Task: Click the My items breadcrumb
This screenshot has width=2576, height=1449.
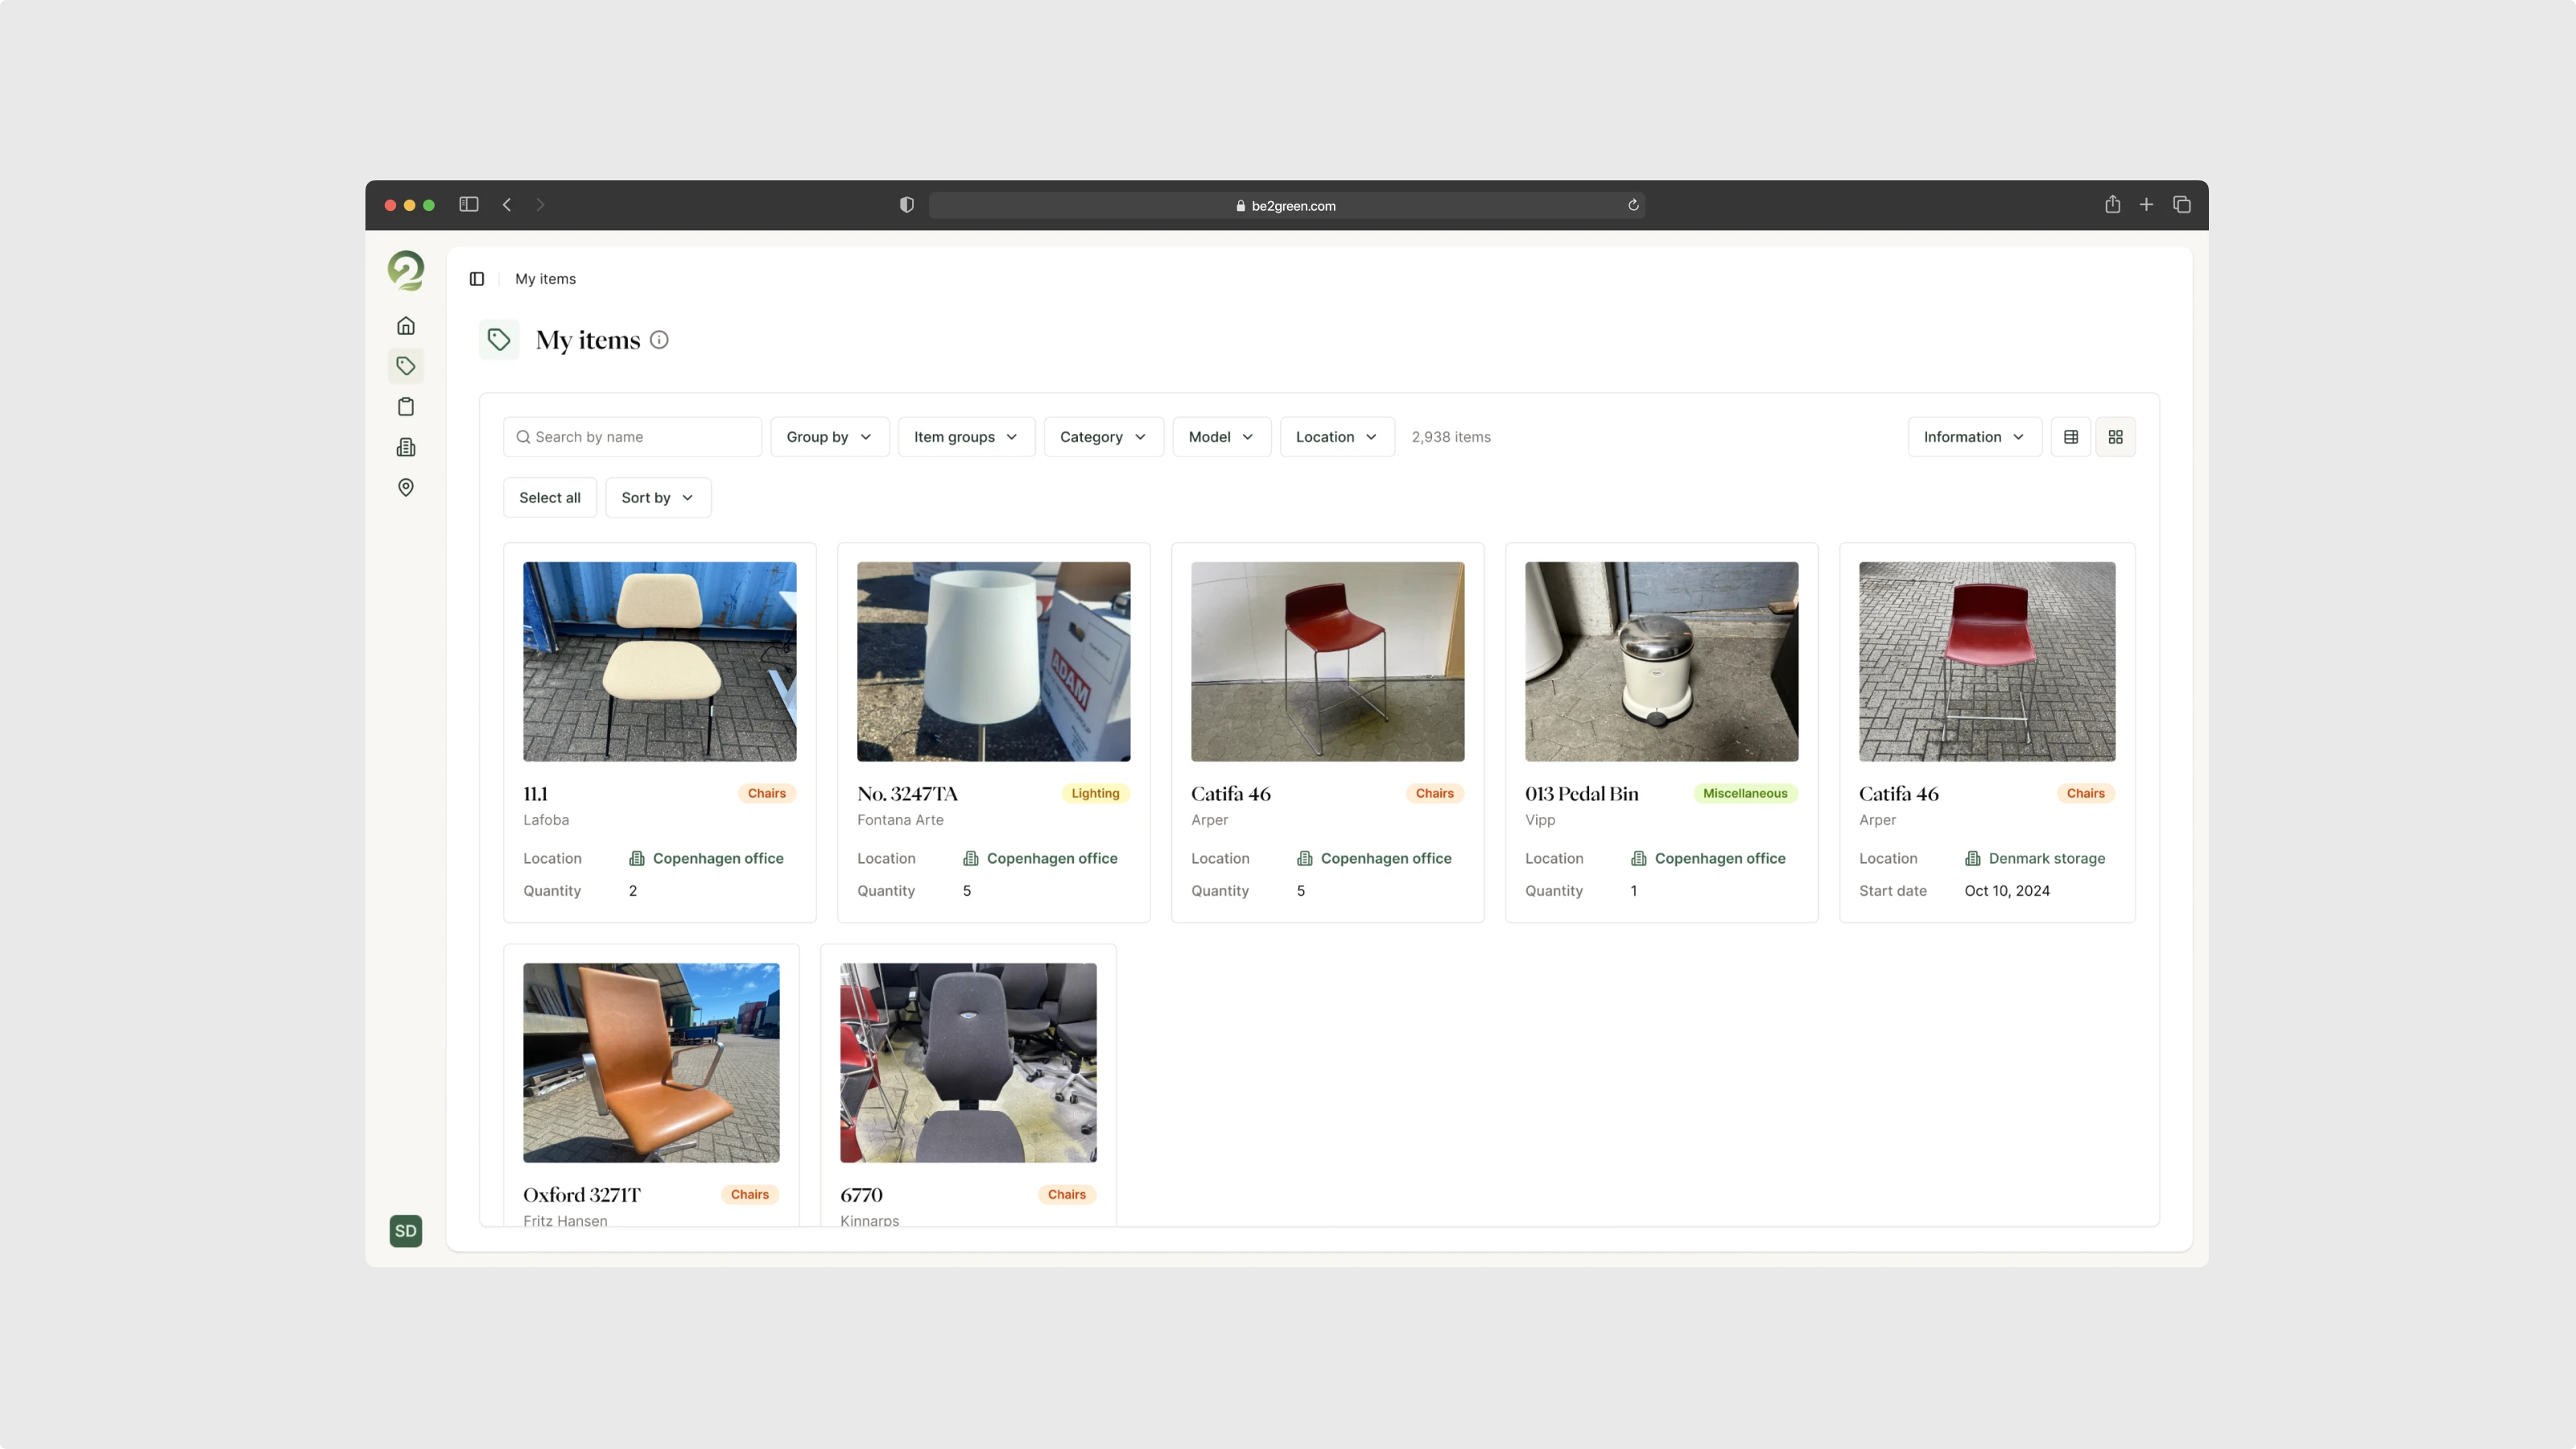Action: point(545,279)
